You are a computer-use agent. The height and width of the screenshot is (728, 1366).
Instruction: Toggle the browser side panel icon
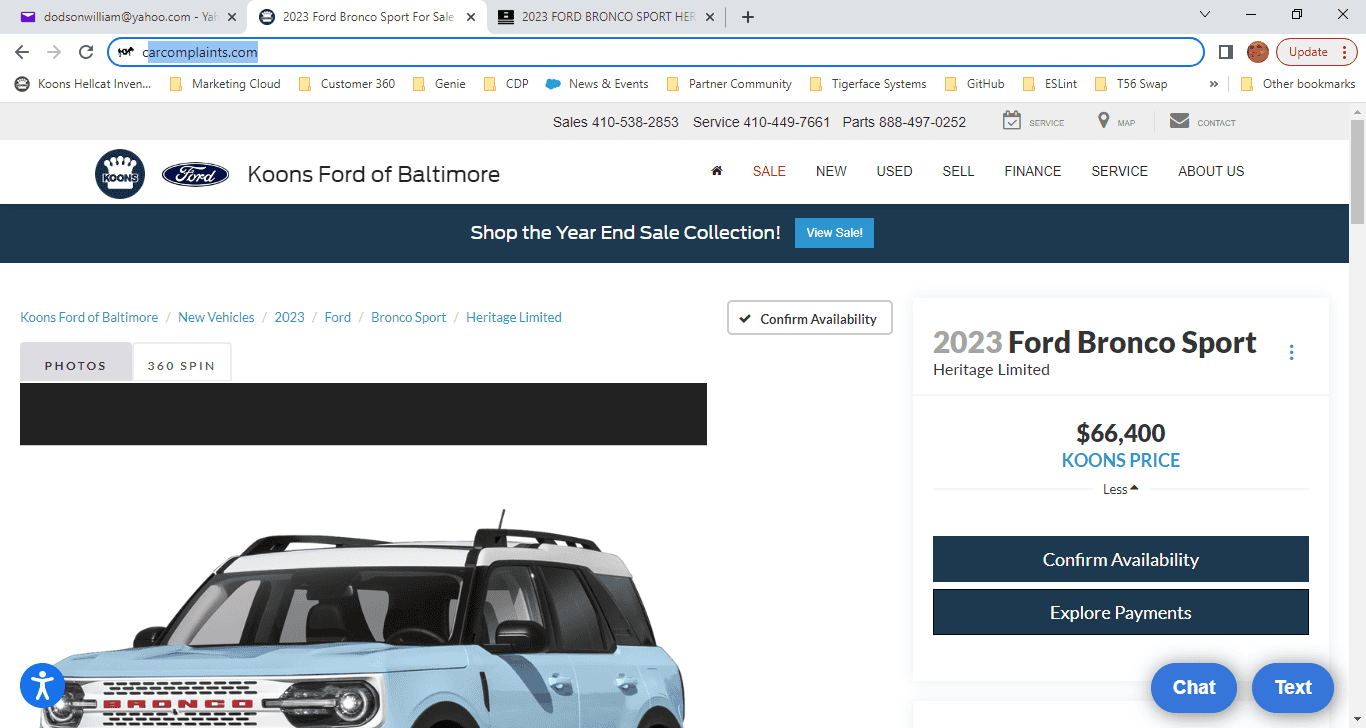coord(1226,52)
